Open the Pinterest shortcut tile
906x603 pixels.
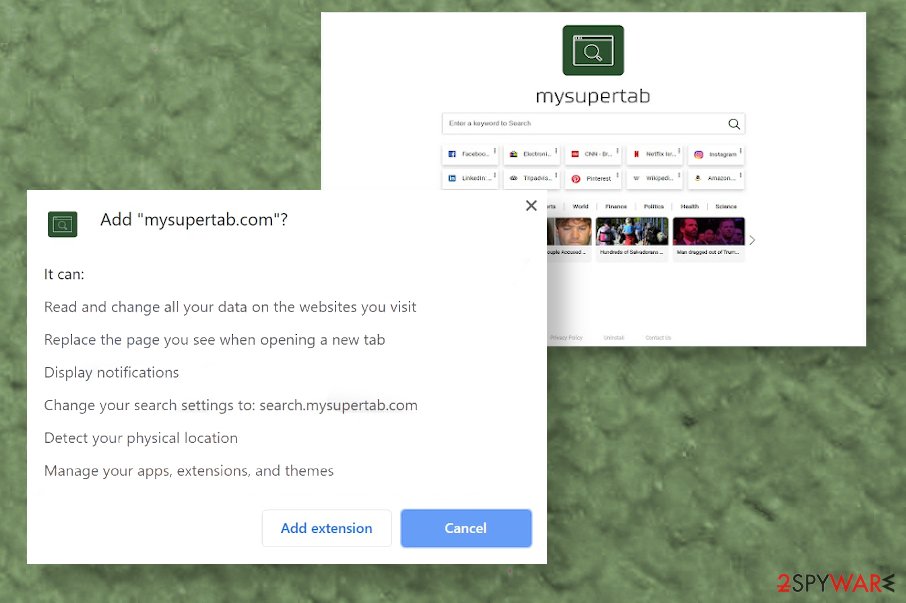click(x=592, y=178)
